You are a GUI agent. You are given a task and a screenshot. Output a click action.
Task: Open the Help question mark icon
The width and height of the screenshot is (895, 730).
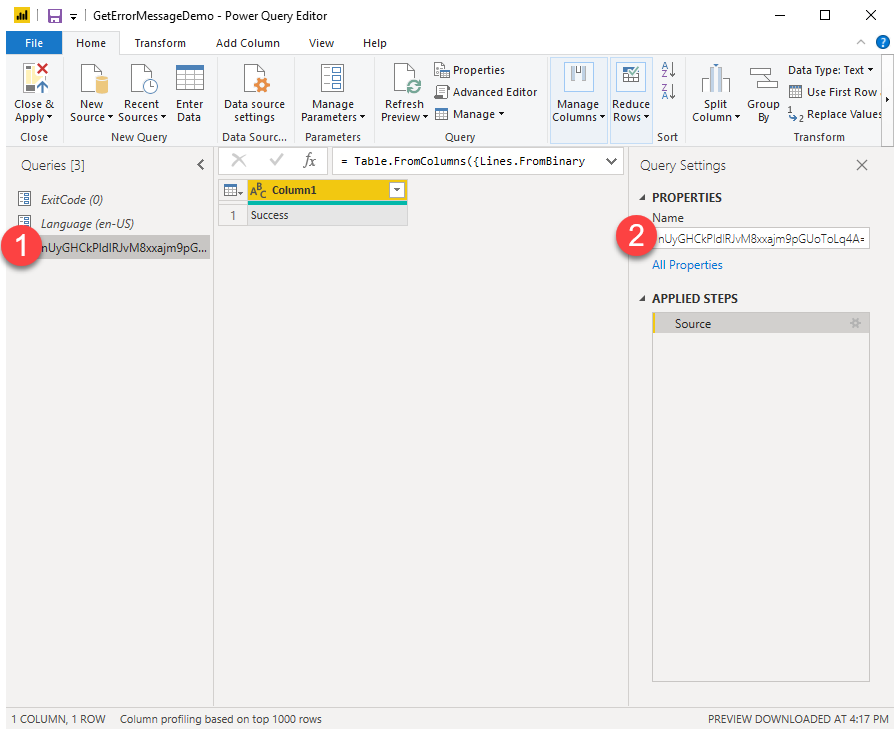pyautogui.click(x=882, y=42)
